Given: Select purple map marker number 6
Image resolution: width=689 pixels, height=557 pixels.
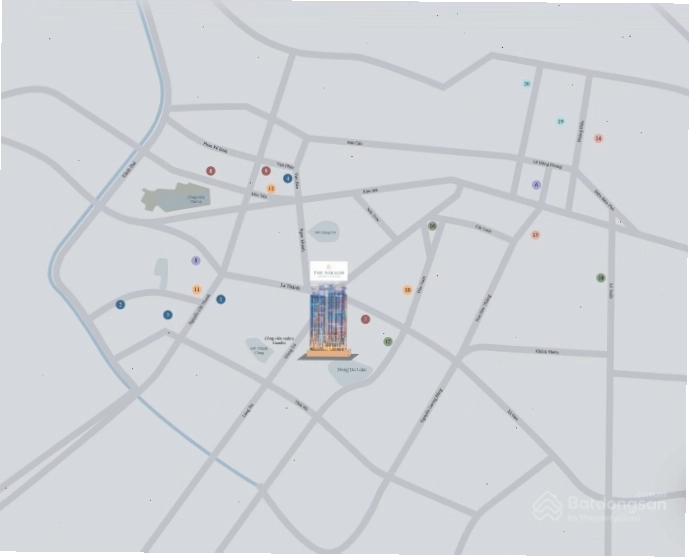Looking at the screenshot, I should tap(536, 184).
